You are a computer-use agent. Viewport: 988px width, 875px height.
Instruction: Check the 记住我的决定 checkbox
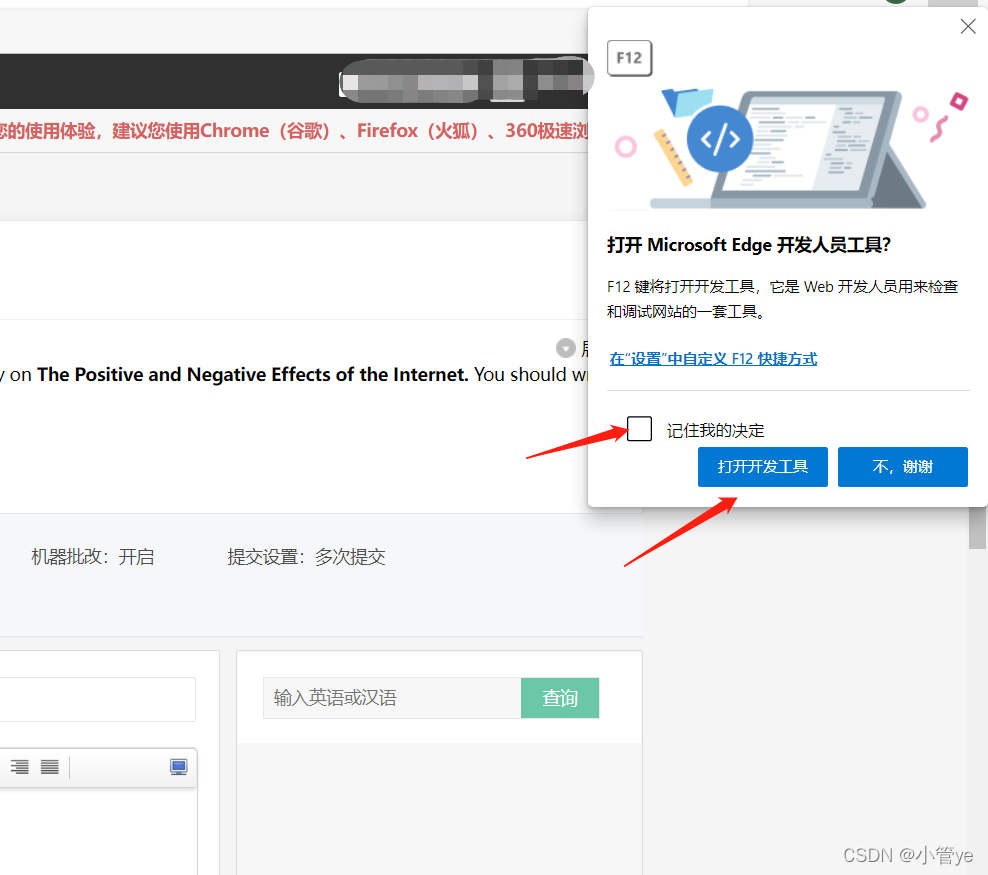[x=639, y=429]
